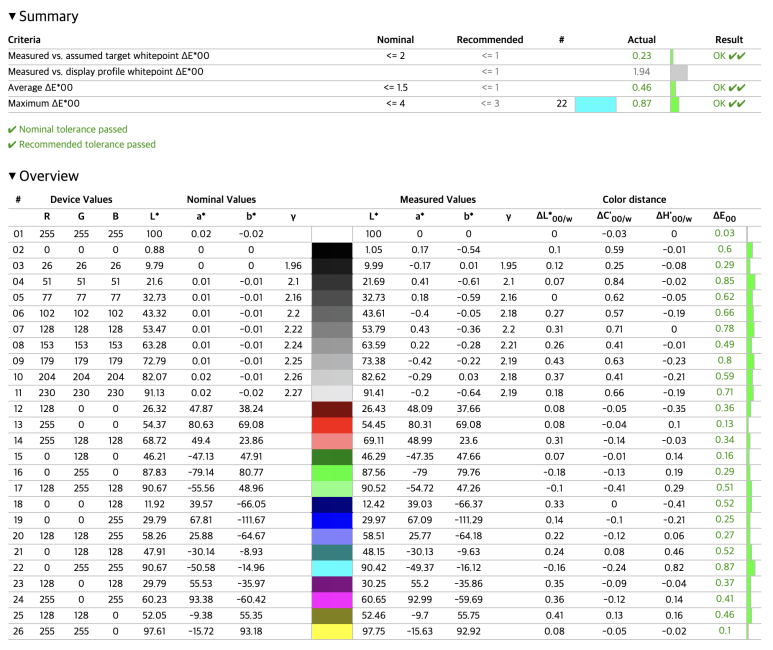Click OK checkmarks in assumed target whitepoint row
This screenshot has height=650, width=773.
click(729, 56)
